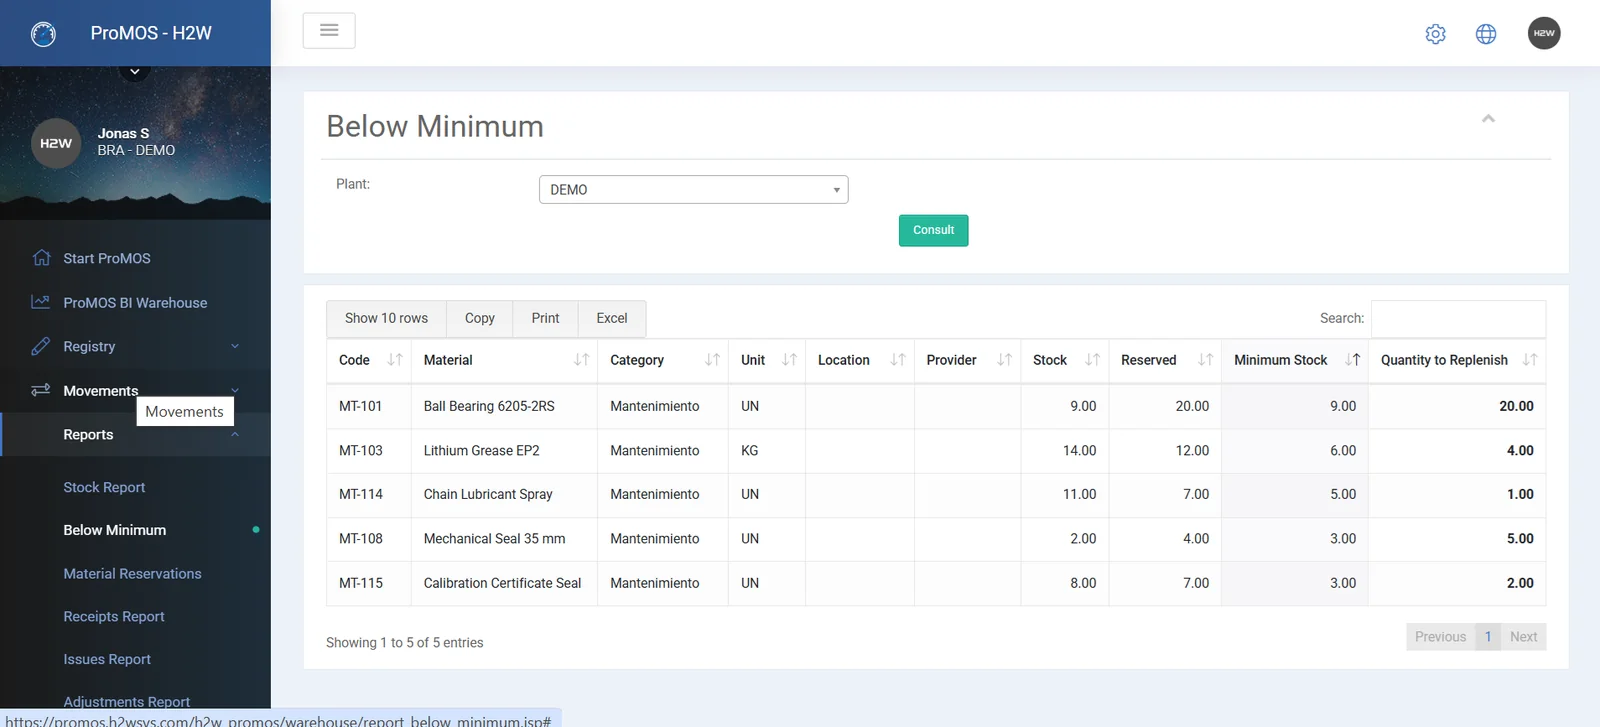Sort by Stock column arrows

click(x=1092, y=360)
